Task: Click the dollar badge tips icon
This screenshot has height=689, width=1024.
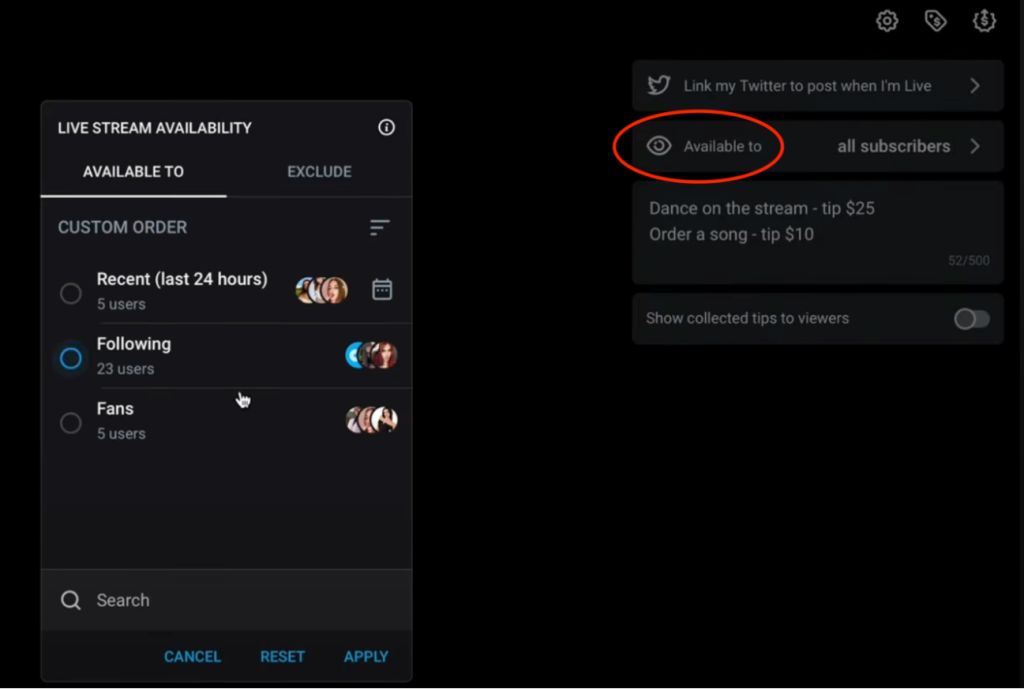Action: pos(984,21)
